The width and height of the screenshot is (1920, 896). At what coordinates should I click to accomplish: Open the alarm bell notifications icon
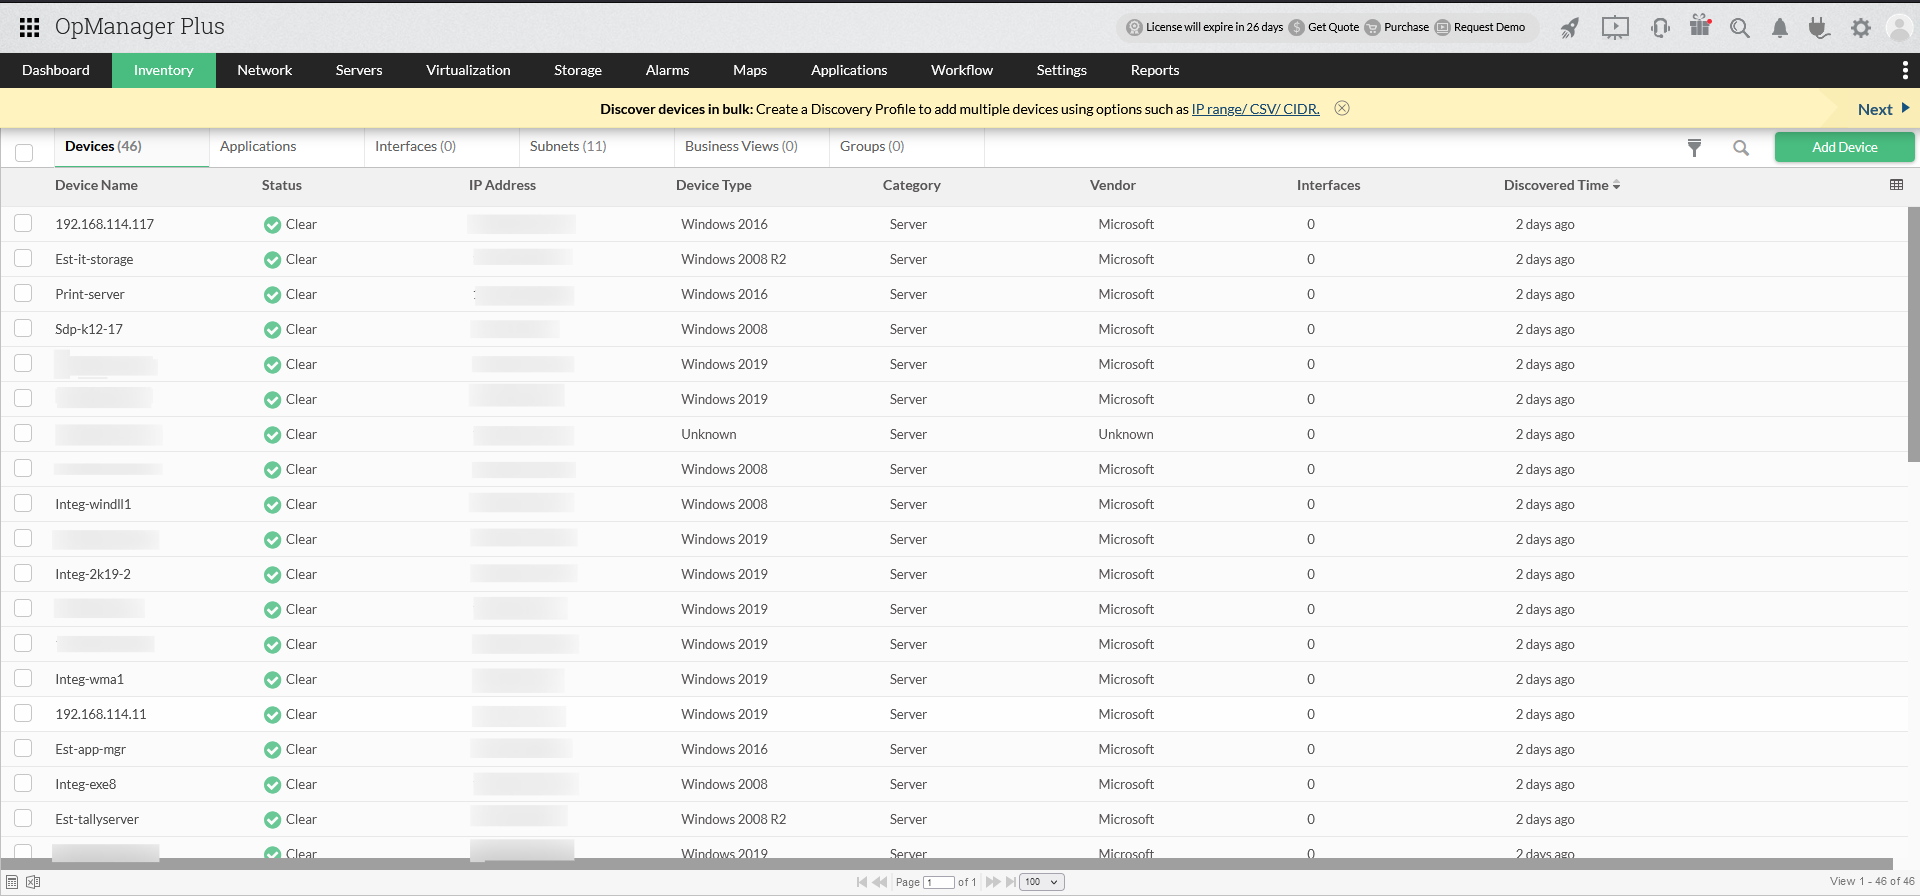(1780, 28)
